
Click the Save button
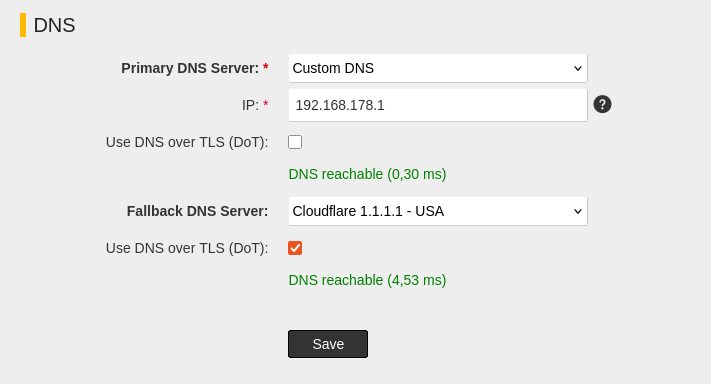[328, 344]
